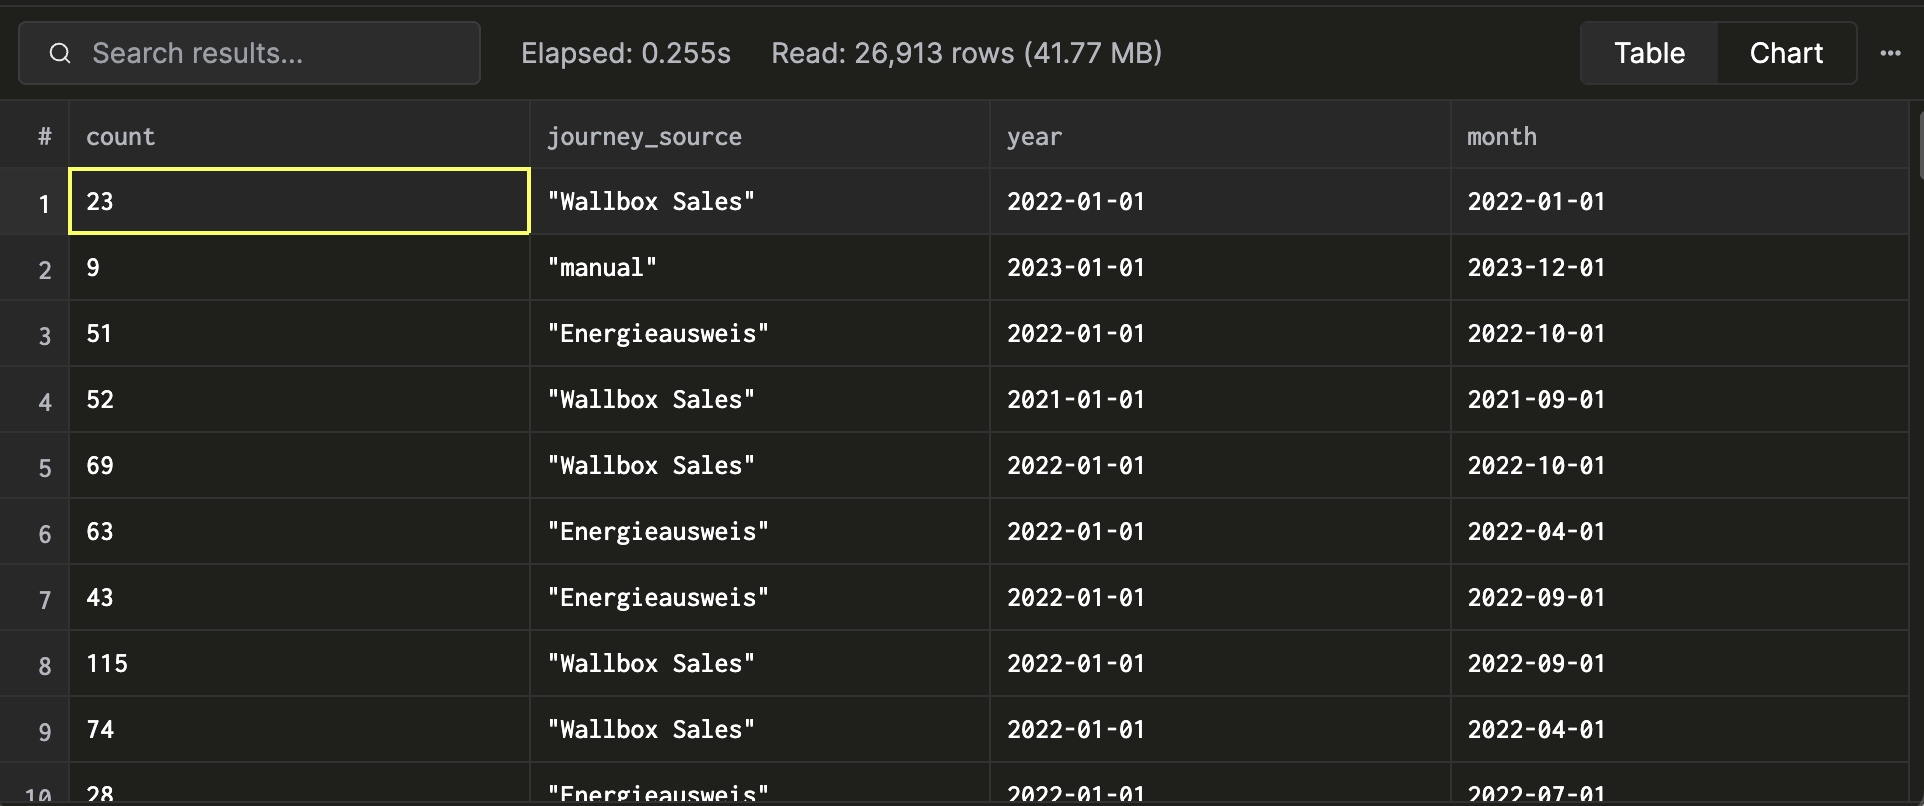
Task: Switch to the Table view tab
Action: 1649,53
